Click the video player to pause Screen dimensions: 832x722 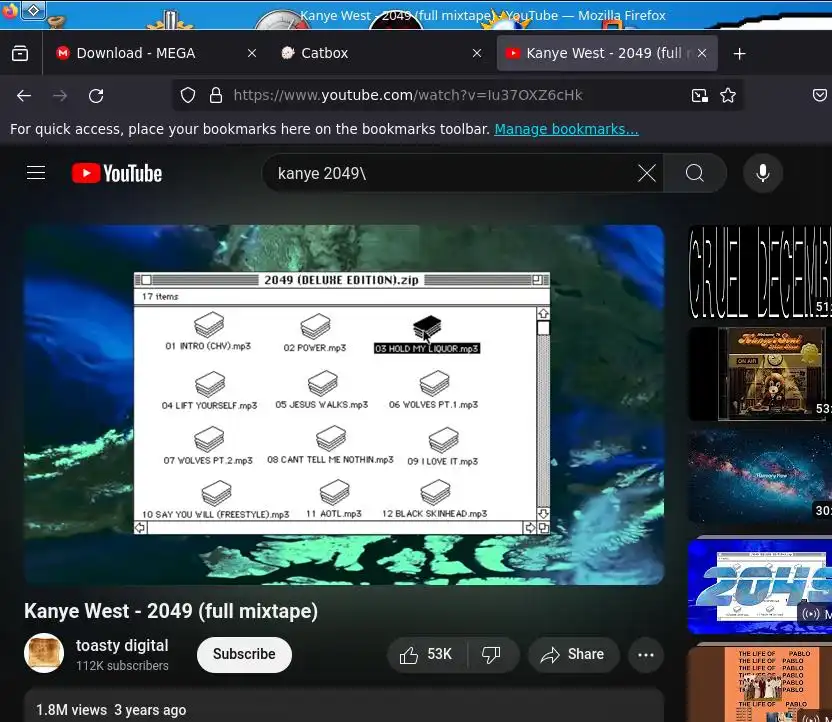tap(344, 405)
